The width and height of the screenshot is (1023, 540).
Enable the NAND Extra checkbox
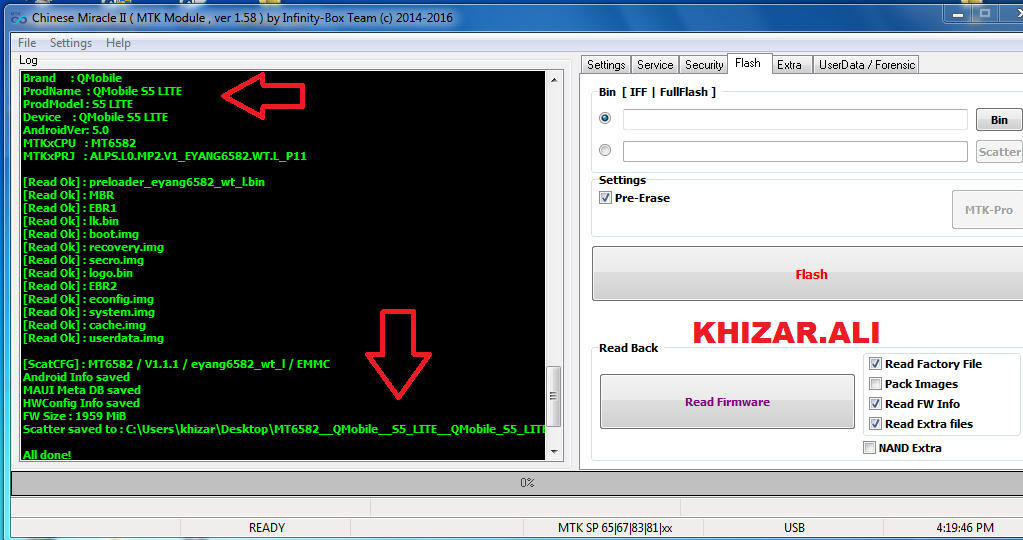pyautogui.click(x=869, y=447)
